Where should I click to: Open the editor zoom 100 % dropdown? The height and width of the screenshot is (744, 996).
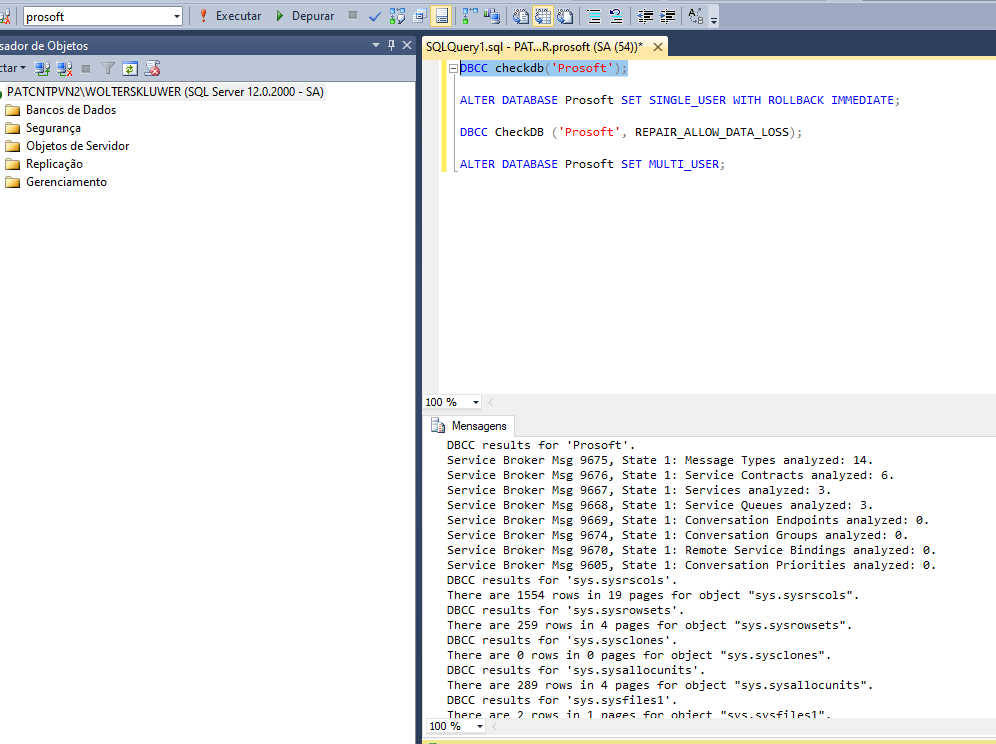click(475, 402)
